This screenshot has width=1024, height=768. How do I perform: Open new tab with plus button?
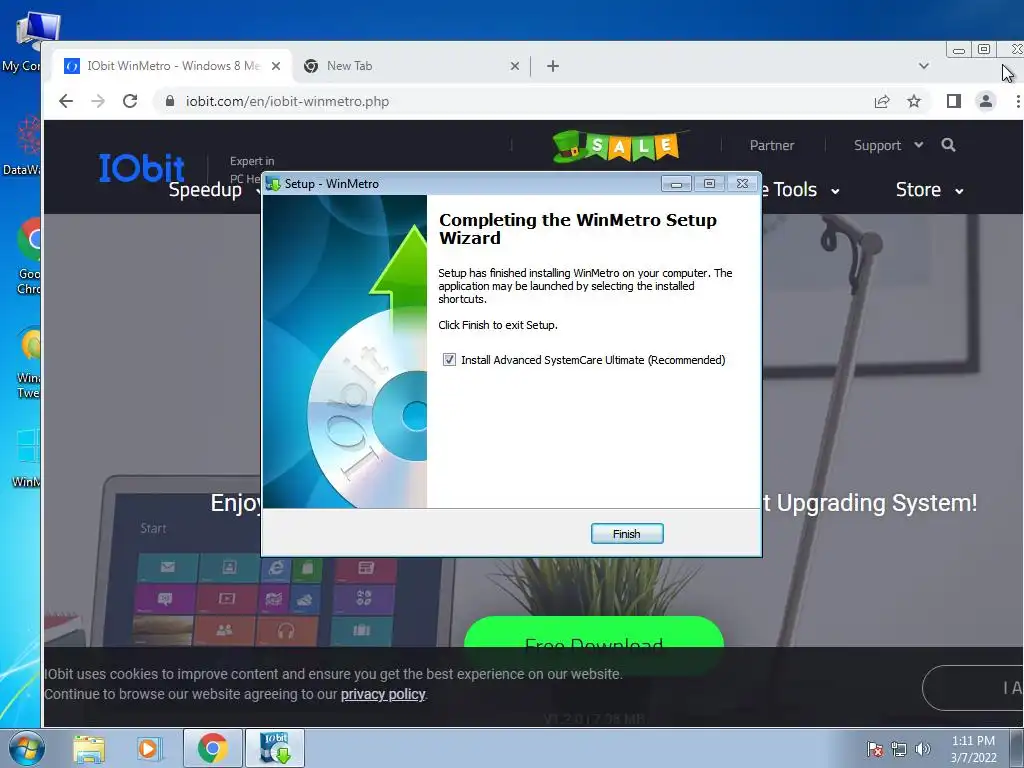click(x=552, y=66)
